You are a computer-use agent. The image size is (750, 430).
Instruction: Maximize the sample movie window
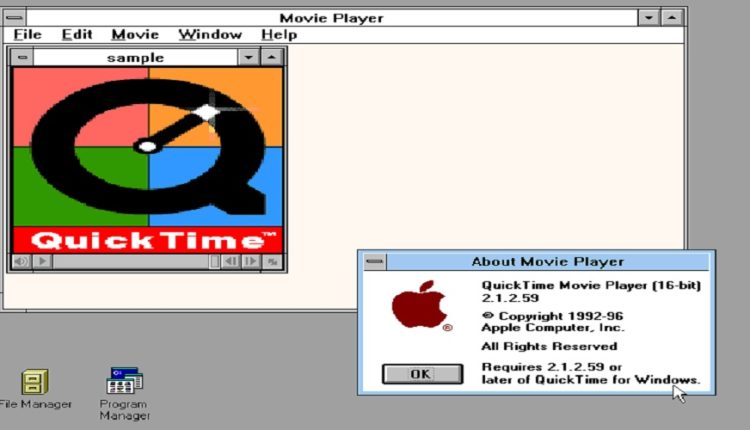point(272,57)
